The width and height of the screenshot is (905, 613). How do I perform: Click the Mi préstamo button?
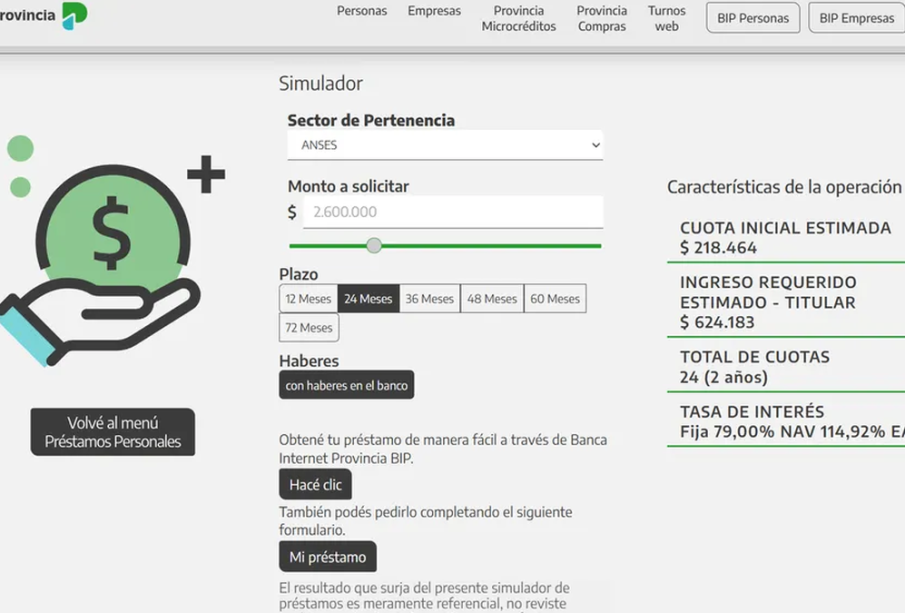click(x=328, y=557)
